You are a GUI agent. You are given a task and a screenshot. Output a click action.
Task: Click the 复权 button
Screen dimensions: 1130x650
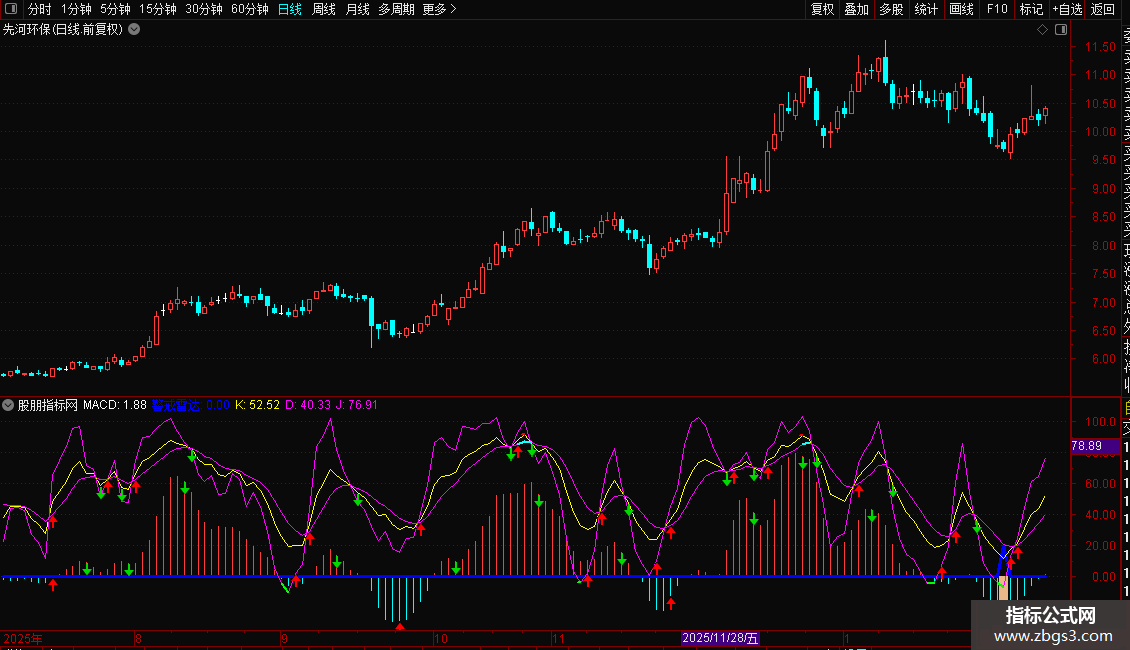[822, 9]
